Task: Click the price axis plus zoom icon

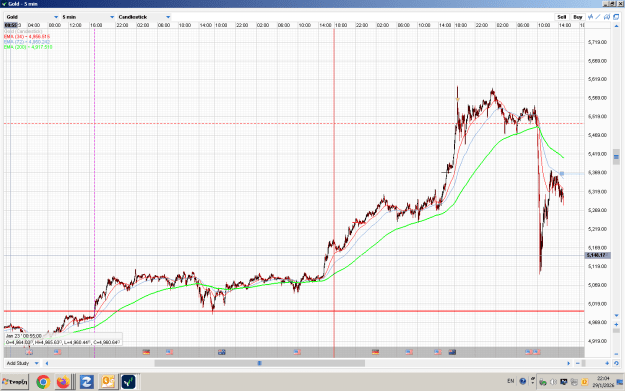Action: click(616, 324)
